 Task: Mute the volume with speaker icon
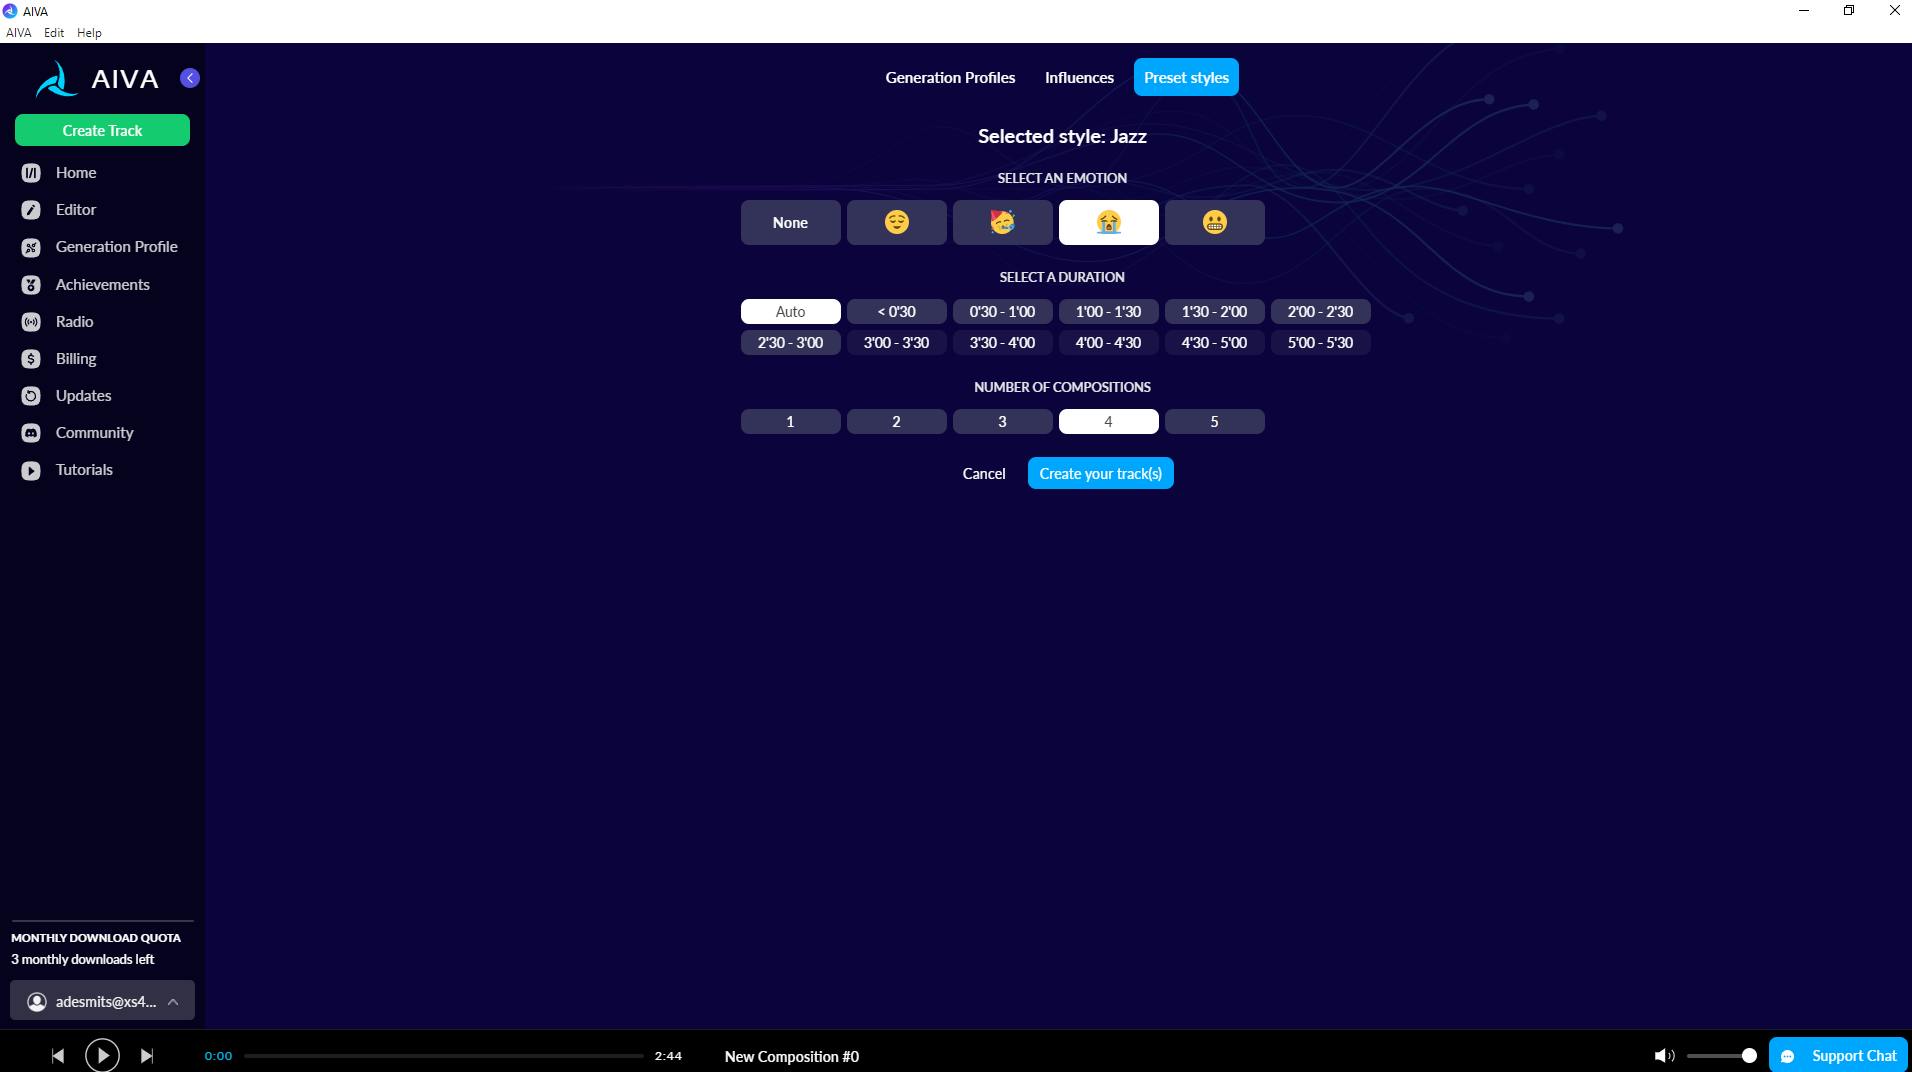(1664, 1056)
